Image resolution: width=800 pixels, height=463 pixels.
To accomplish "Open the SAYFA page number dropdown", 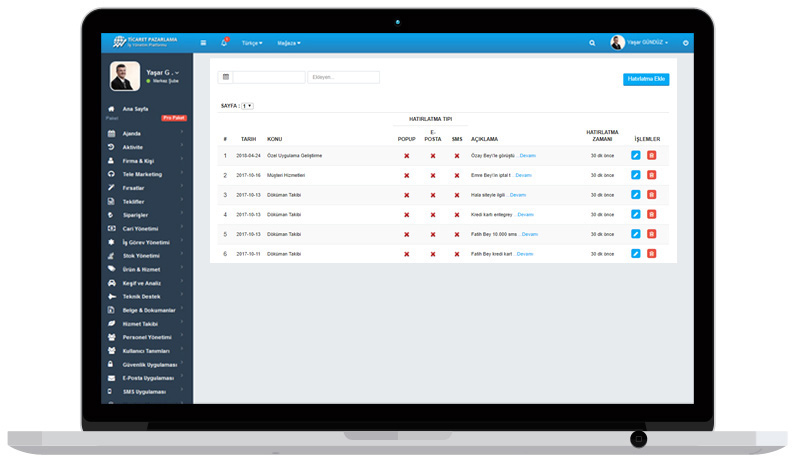I will 247,106.
